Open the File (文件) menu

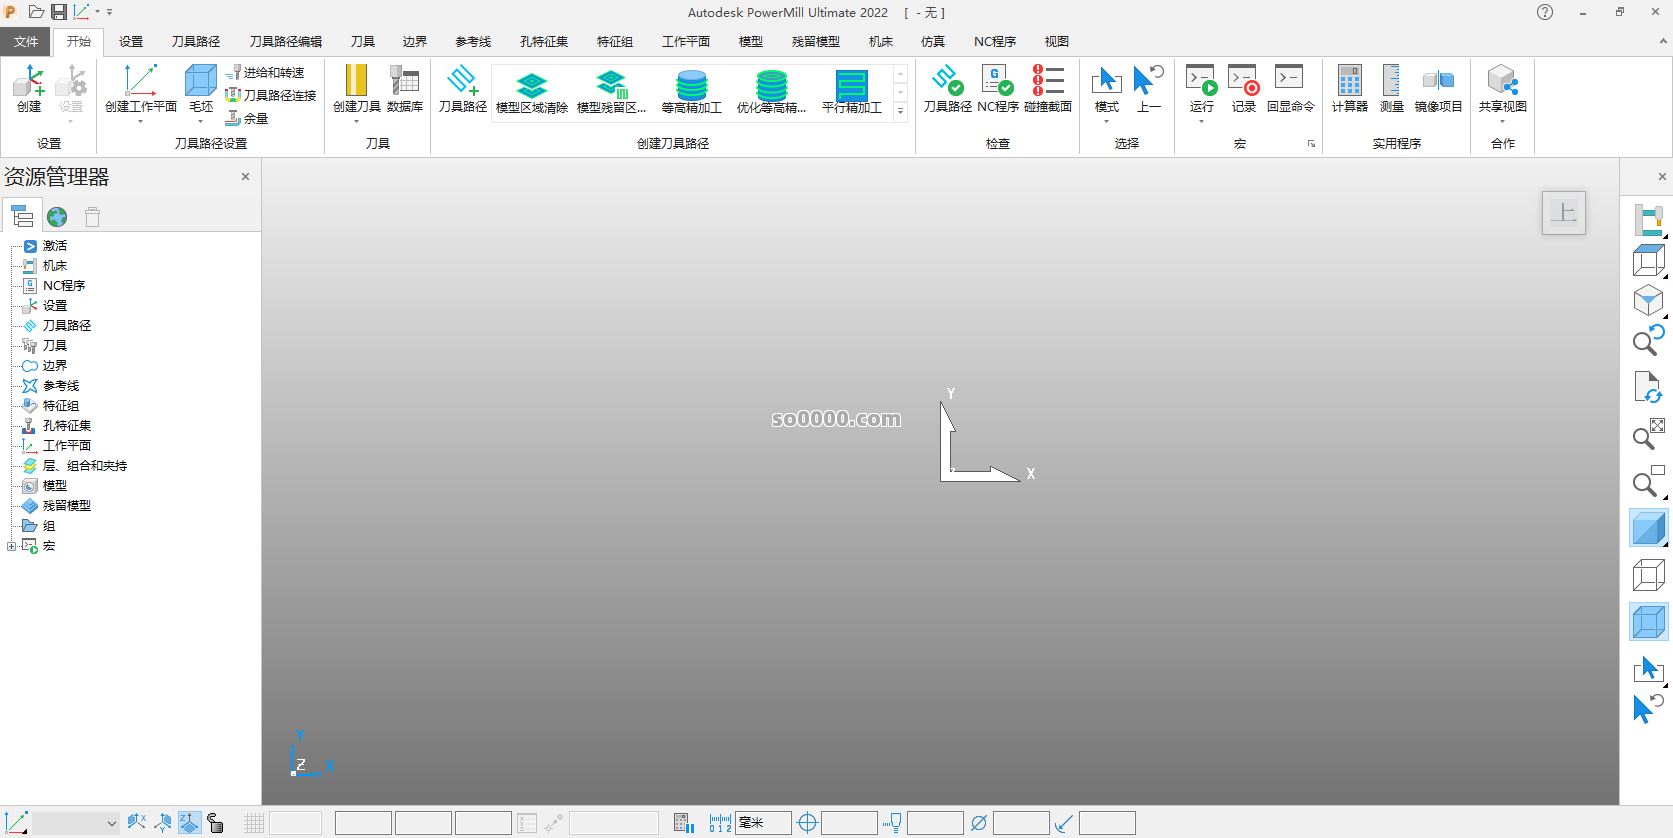26,41
